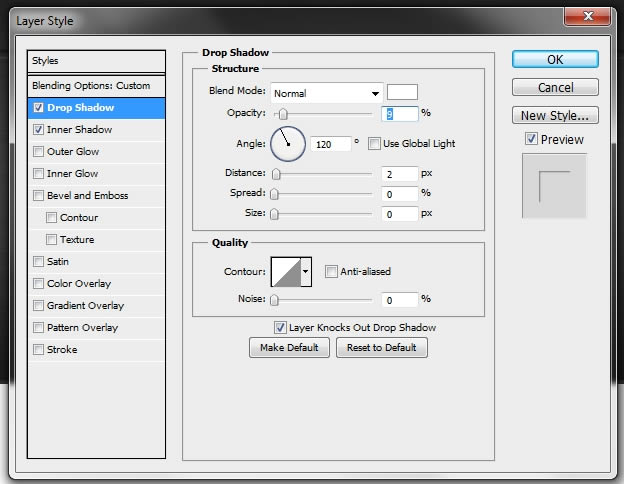Image resolution: width=624 pixels, height=484 pixels.
Task: Select the Styles list header
Action: [96, 61]
